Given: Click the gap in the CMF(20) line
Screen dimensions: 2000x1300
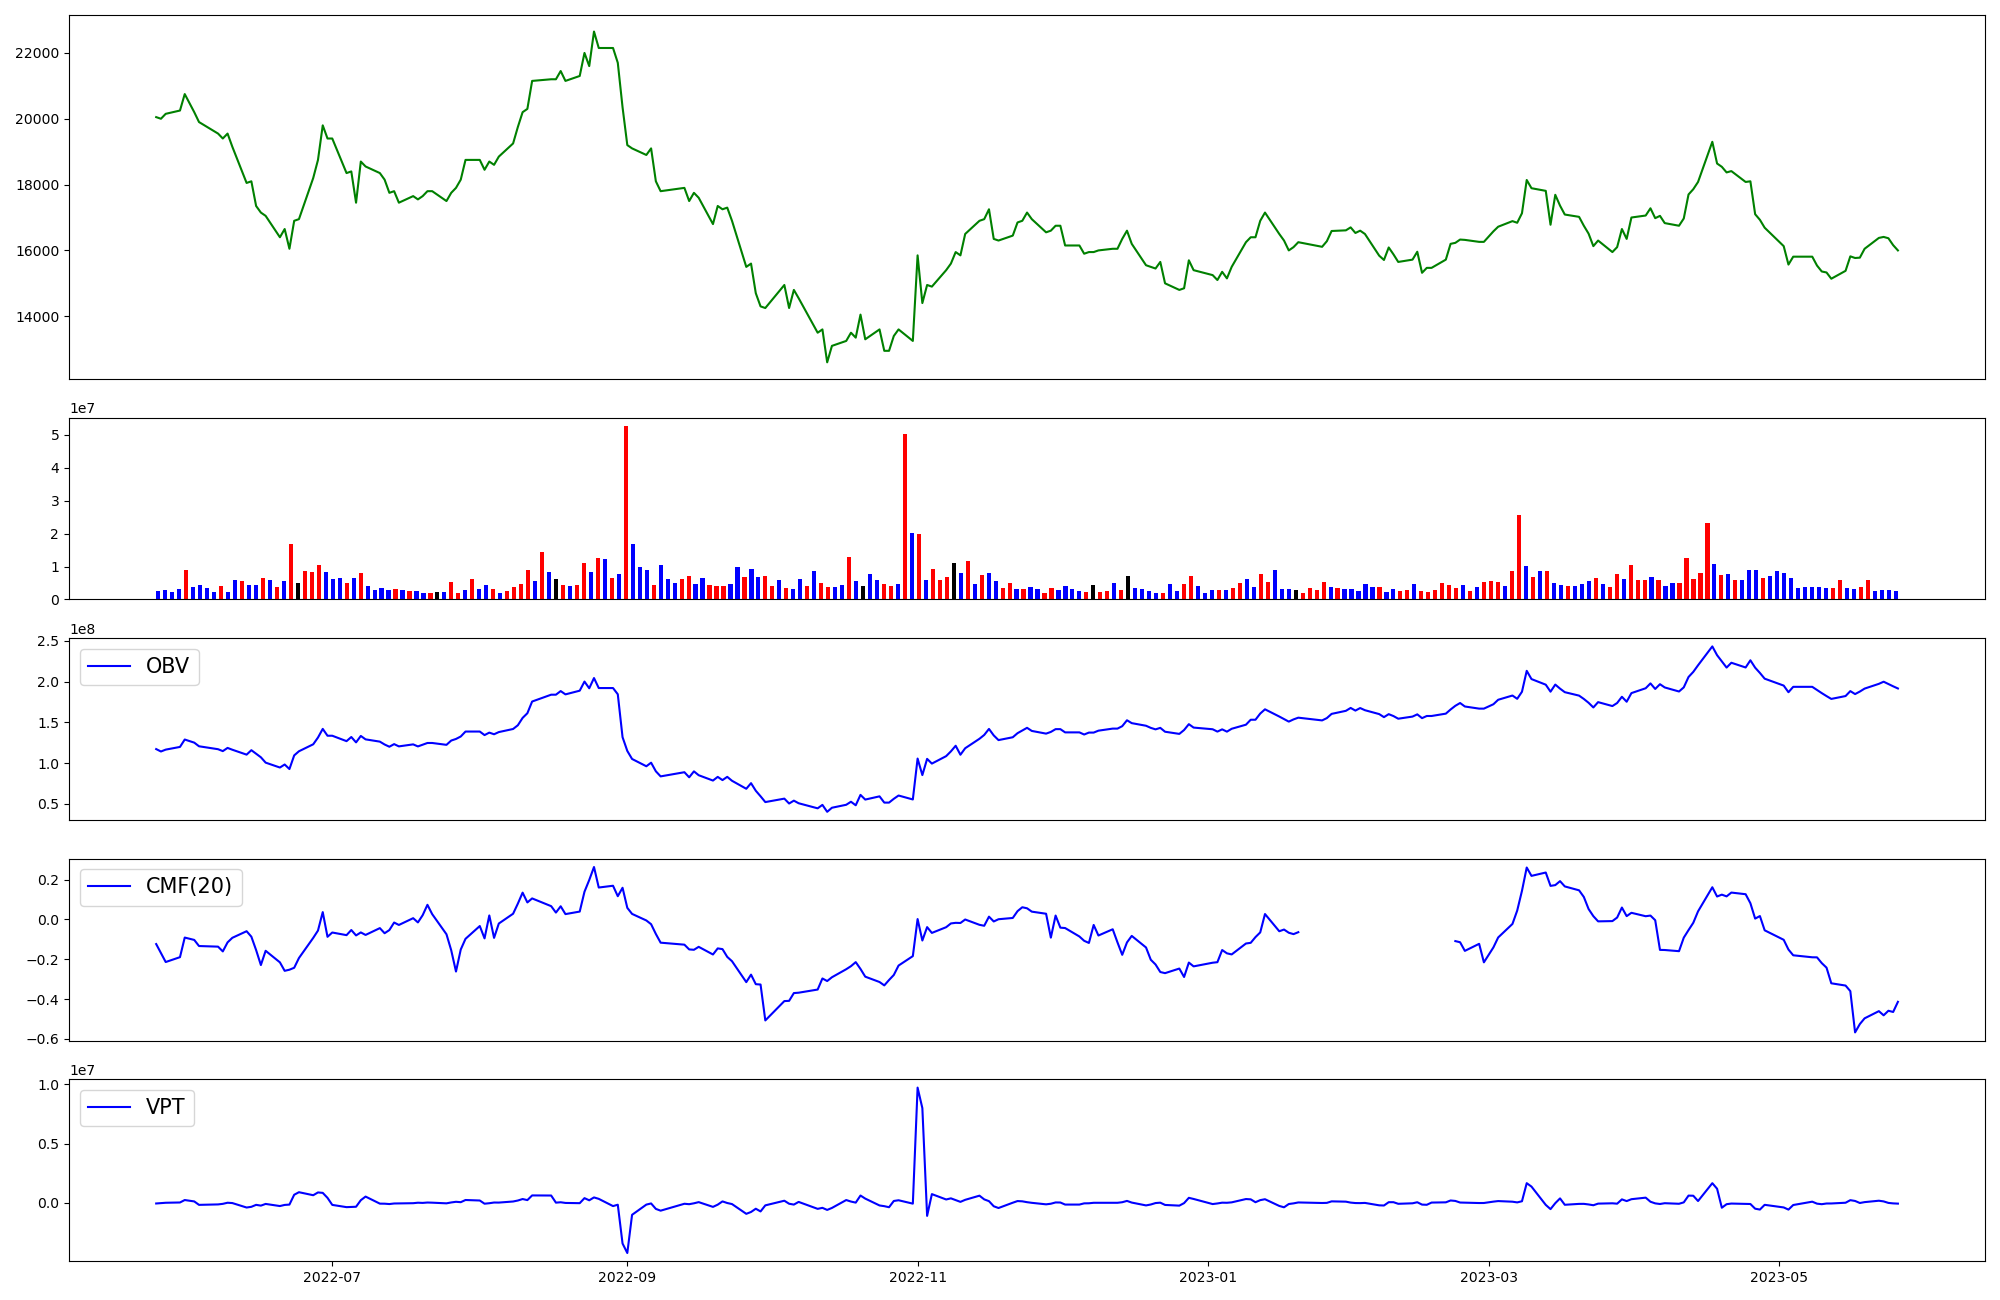Looking at the screenshot, I should pos(1376,936).
